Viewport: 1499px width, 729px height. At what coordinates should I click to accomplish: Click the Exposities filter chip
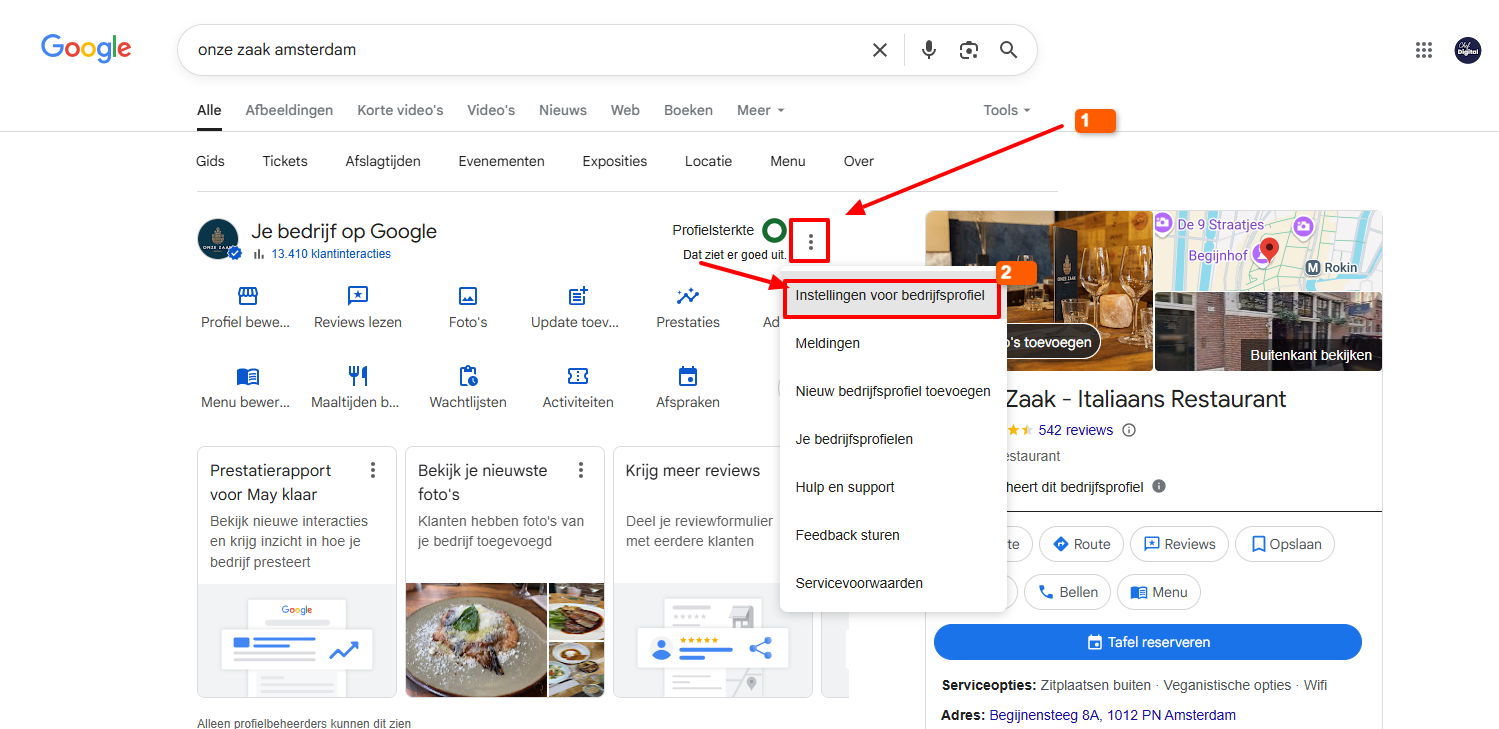(x=615, y=161)
